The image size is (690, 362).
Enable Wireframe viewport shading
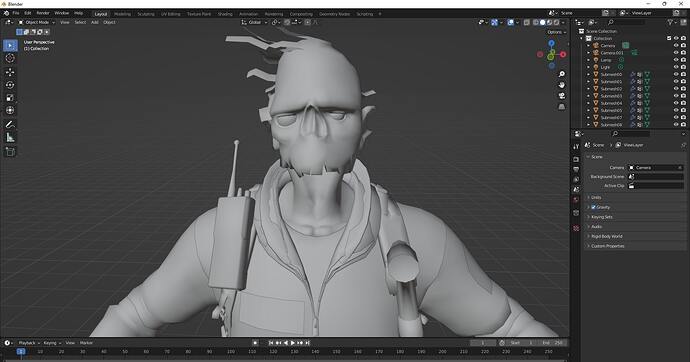(x=536, y=22)
